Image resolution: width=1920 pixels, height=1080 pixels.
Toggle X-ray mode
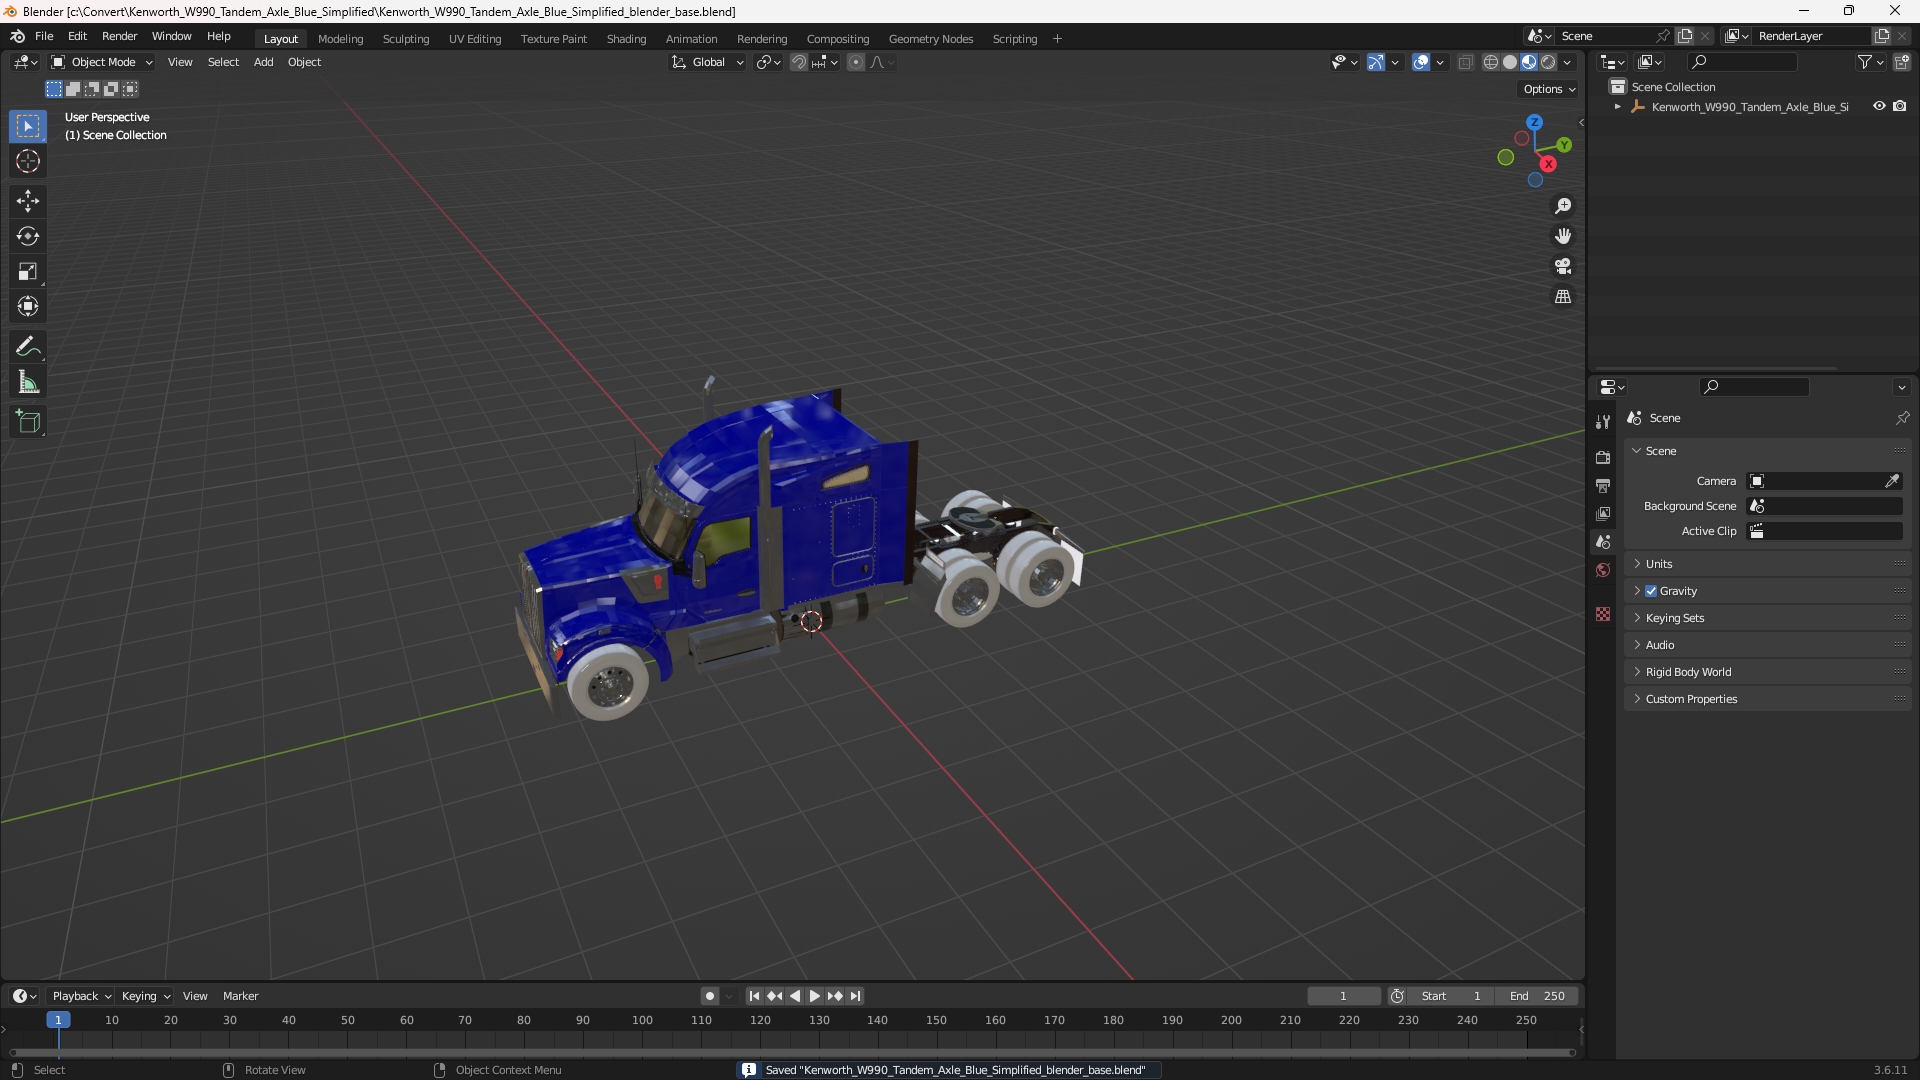[x=1466, y=62]
